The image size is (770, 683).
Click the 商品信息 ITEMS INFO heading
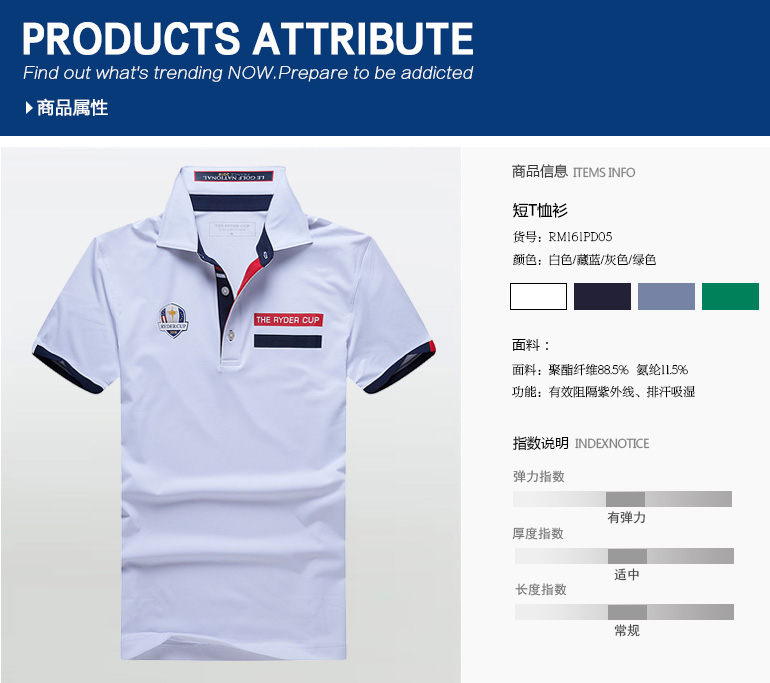coord(573,172)
